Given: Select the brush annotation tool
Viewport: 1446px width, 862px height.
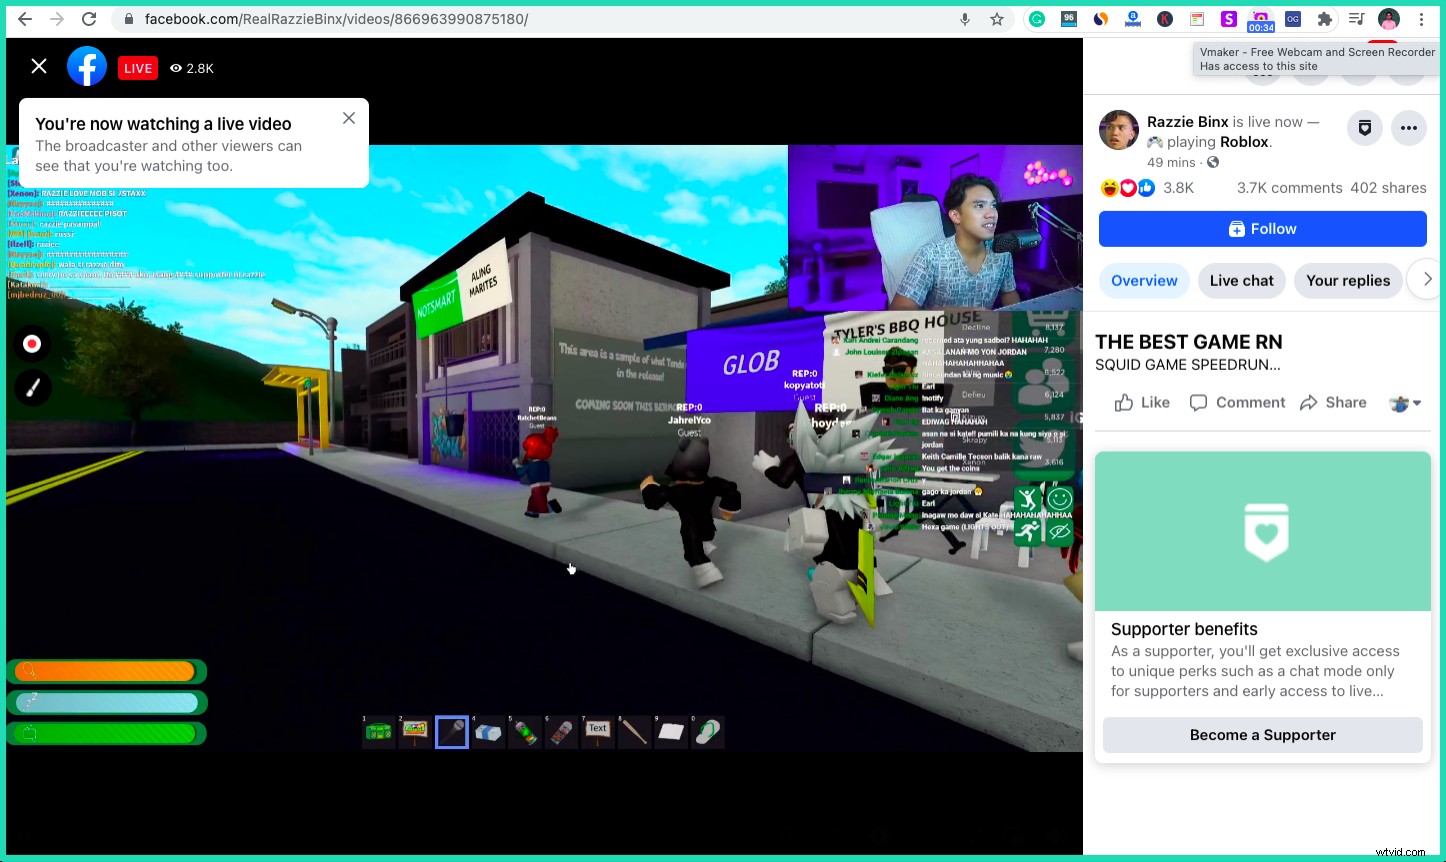Looking at the screenshot, I should [x=32, y=388].
